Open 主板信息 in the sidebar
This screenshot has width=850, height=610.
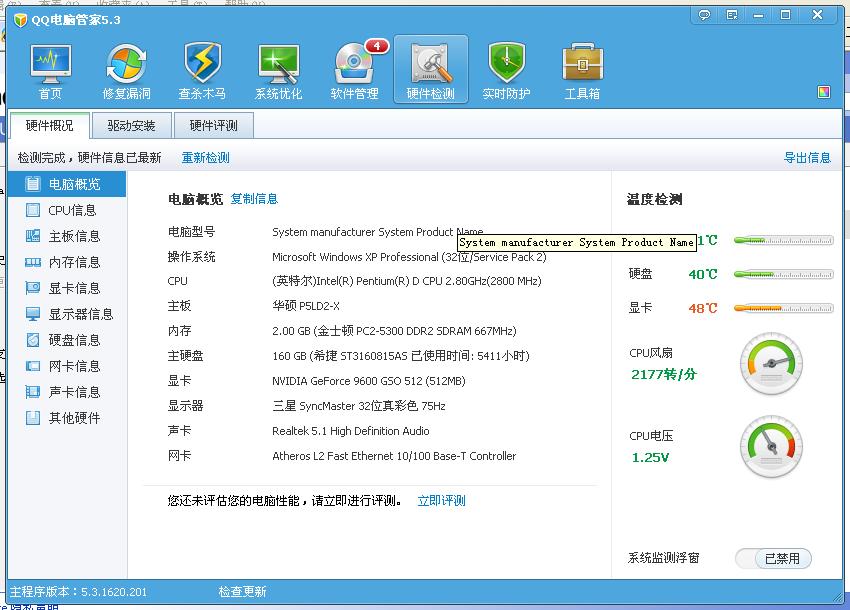[67, 236]
